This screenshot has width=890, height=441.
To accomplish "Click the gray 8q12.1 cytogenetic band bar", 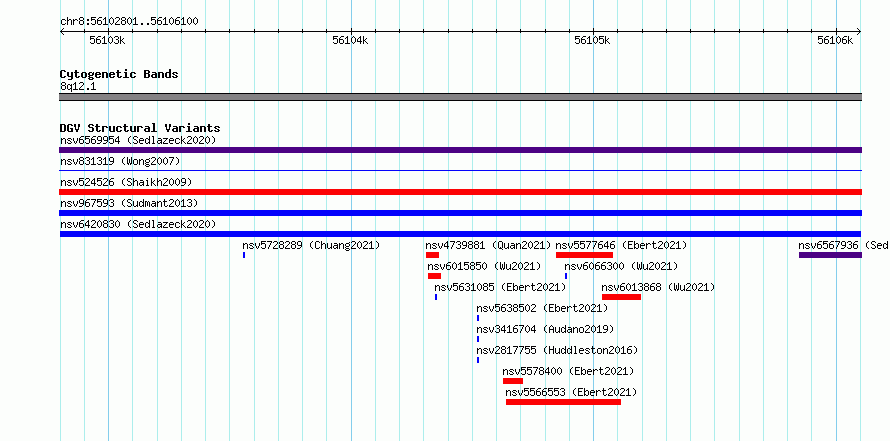I will [x=460, y=97].
